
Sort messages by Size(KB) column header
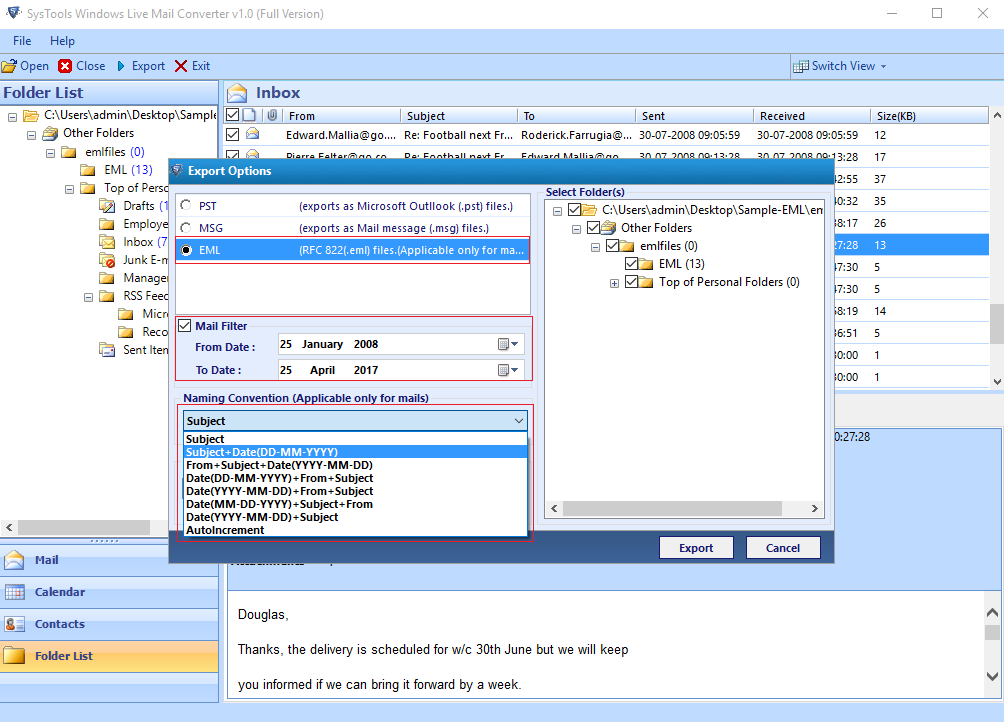coord(929,115)
